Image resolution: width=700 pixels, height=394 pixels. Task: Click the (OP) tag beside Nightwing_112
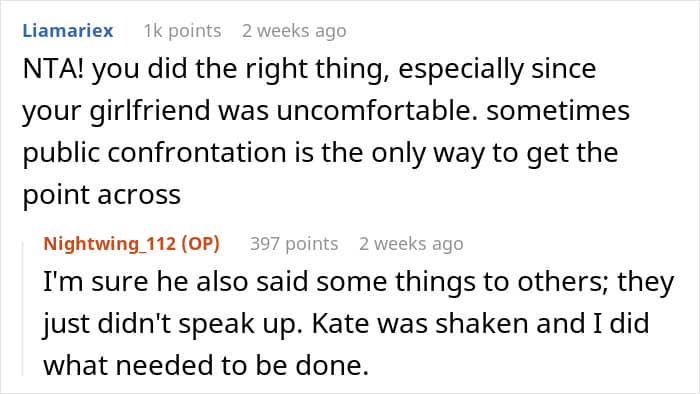pos(200,244)
